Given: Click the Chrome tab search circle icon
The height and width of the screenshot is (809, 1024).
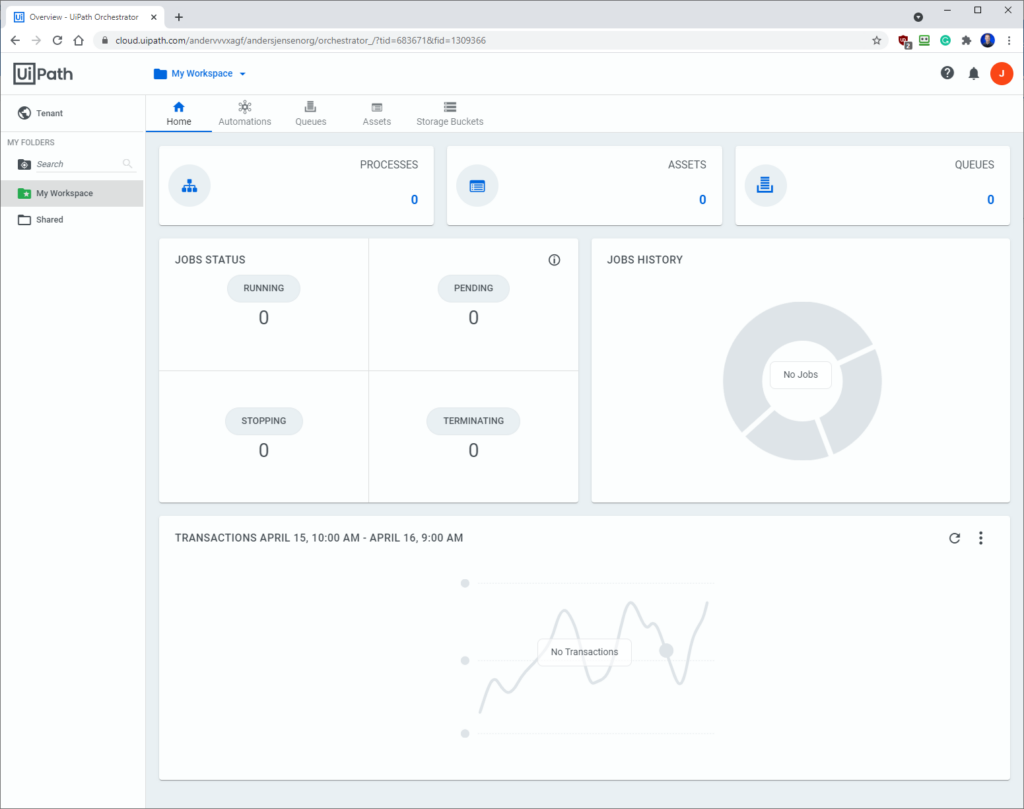Looking at the screenshot, I should tap(918, 17).
